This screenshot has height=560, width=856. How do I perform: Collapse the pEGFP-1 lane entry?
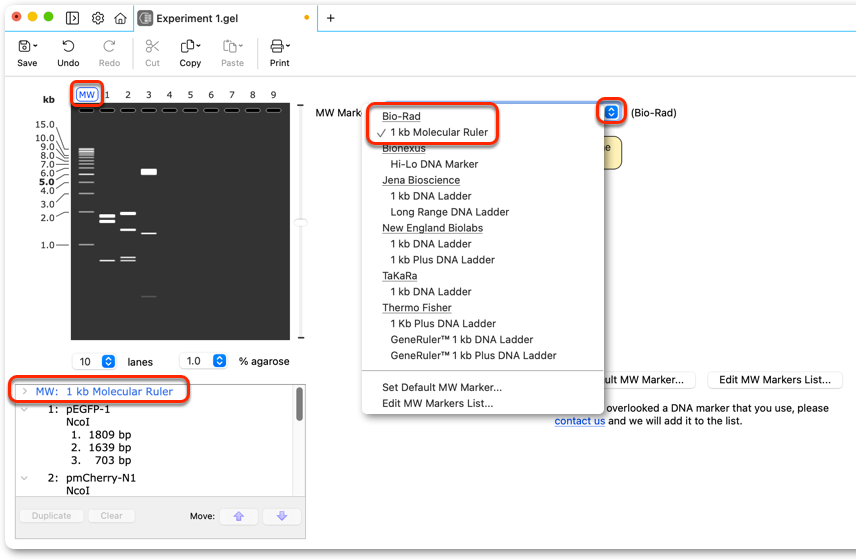[25, 409]
